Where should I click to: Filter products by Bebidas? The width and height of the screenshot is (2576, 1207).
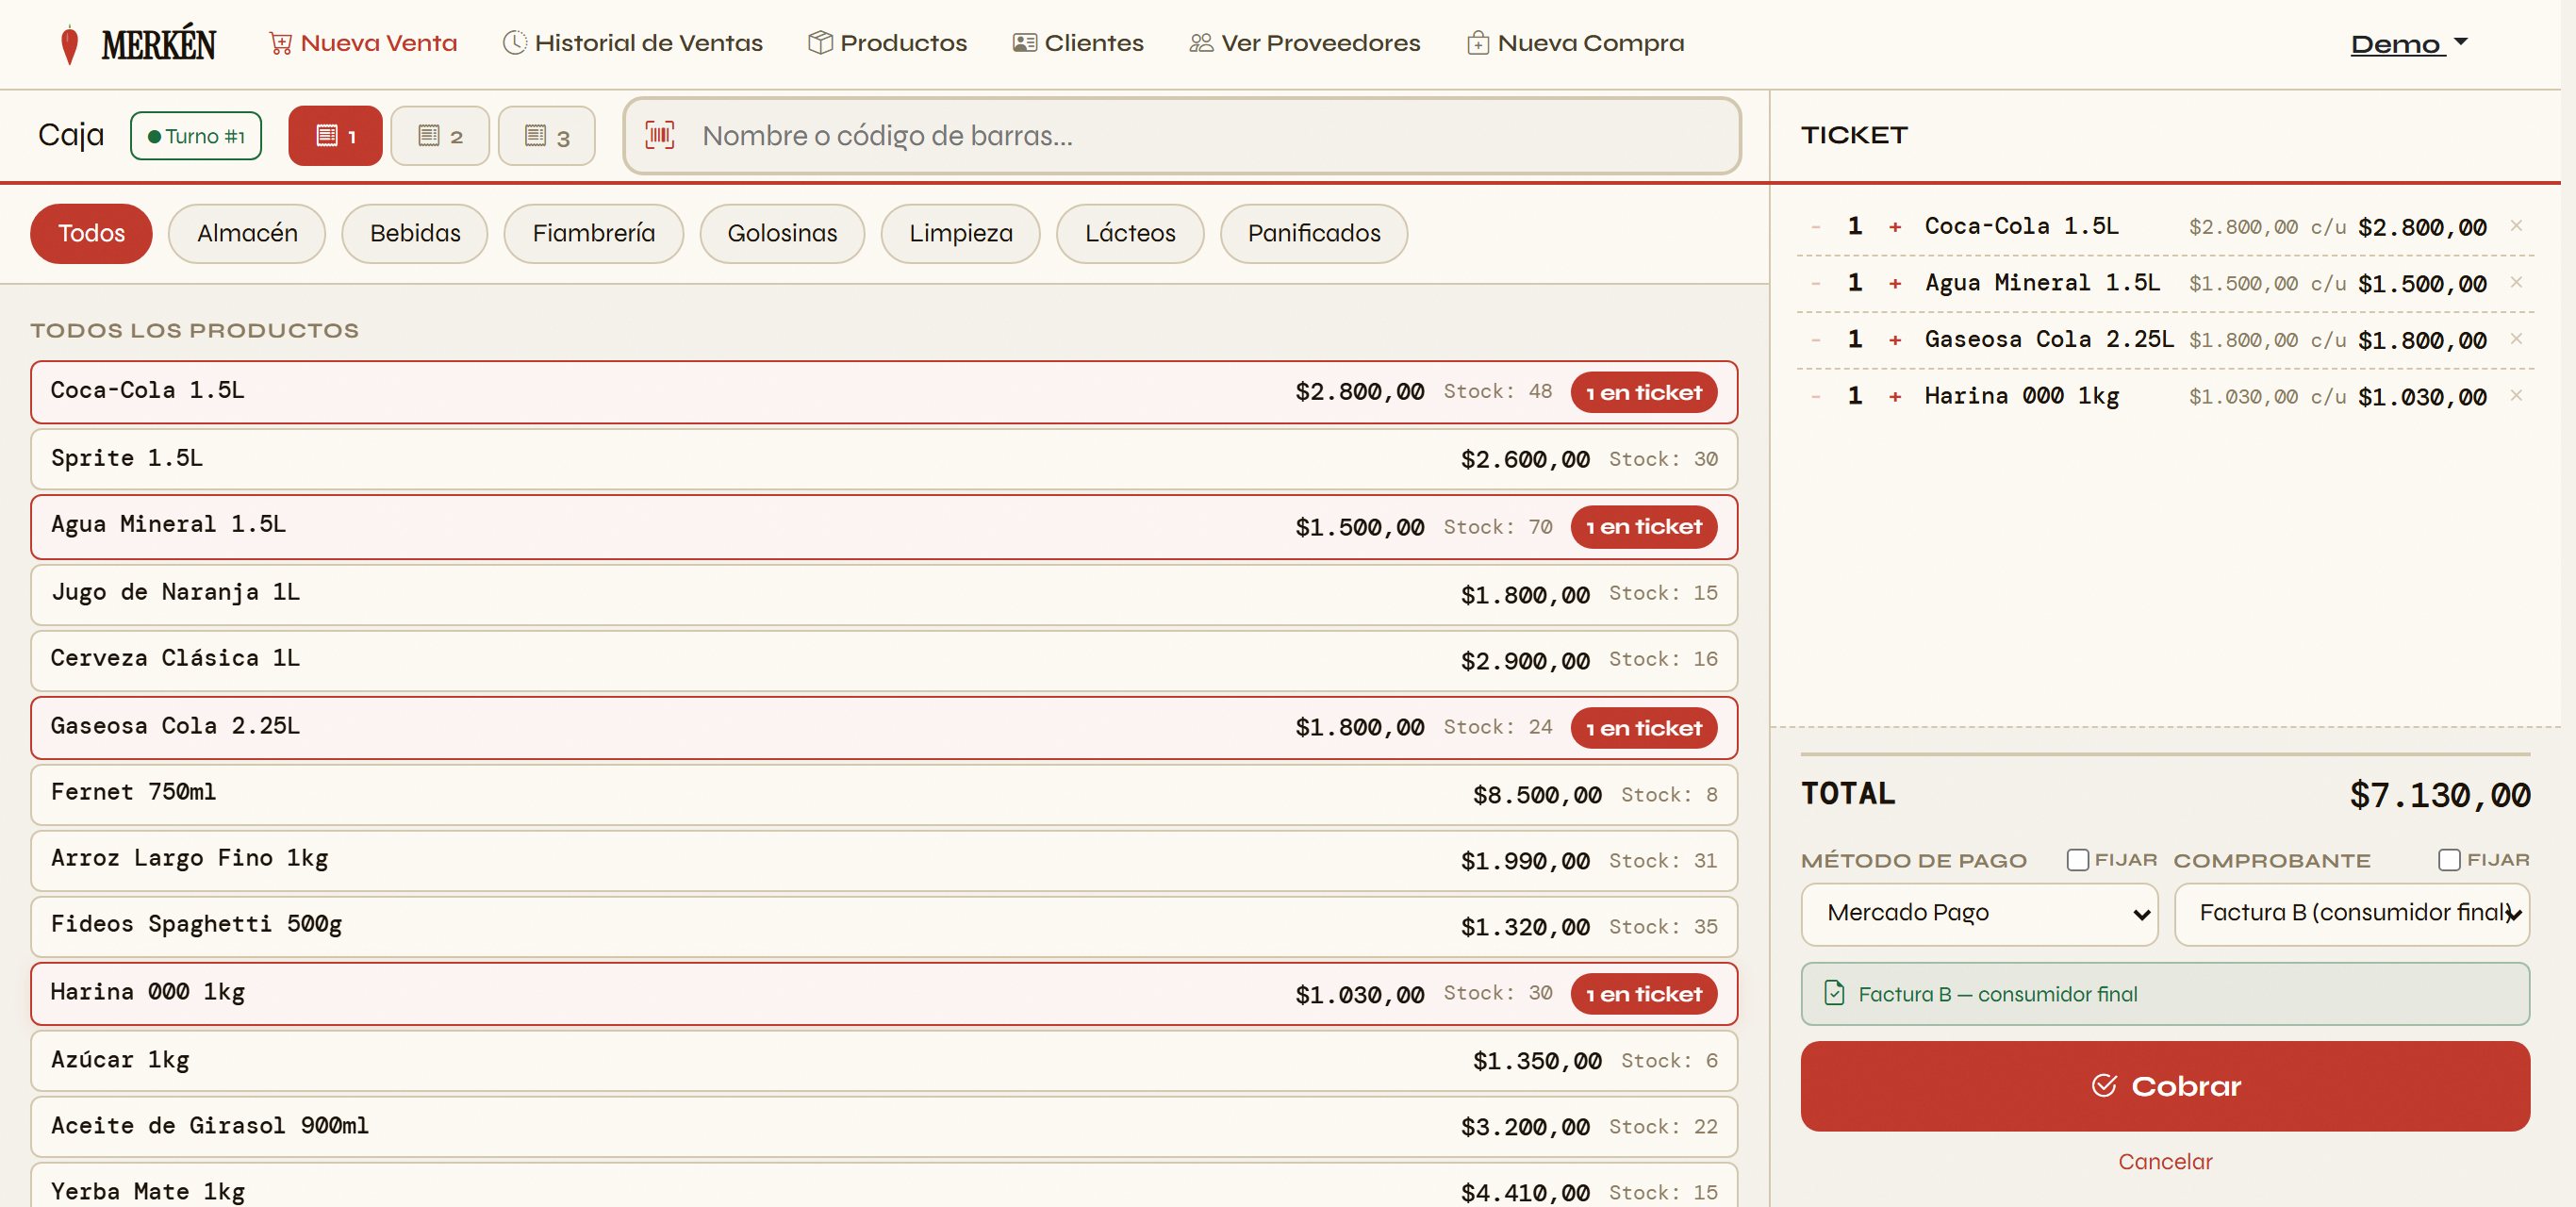(x=415, y=234)
